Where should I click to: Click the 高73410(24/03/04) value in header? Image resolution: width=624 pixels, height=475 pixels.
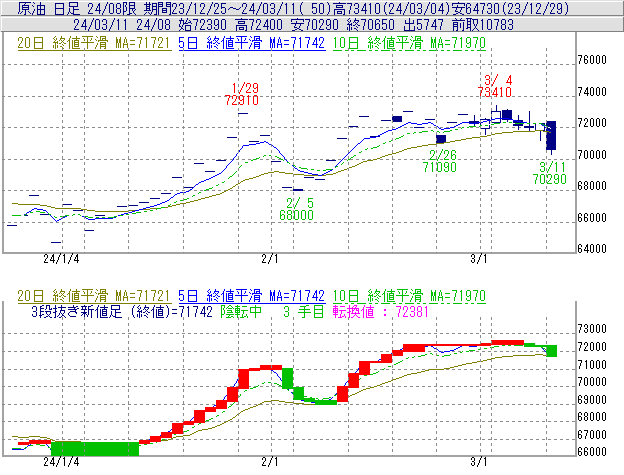(x=392, y=8)
